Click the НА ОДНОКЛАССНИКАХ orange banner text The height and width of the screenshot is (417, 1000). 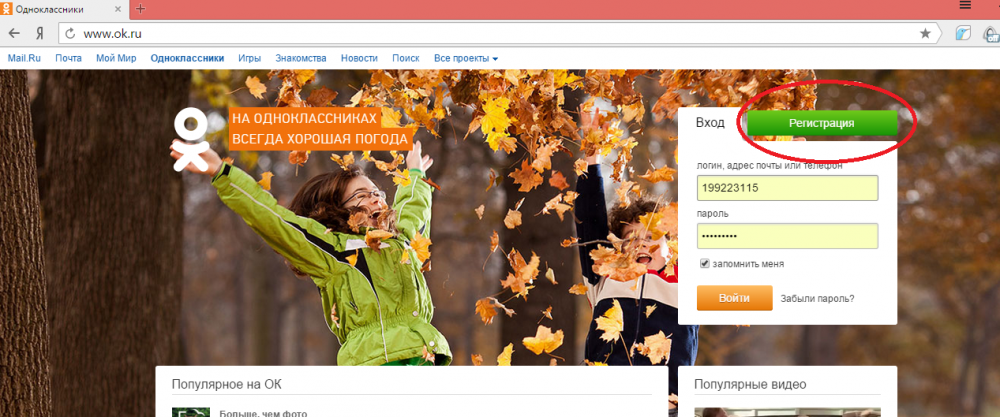click(303, 118)
